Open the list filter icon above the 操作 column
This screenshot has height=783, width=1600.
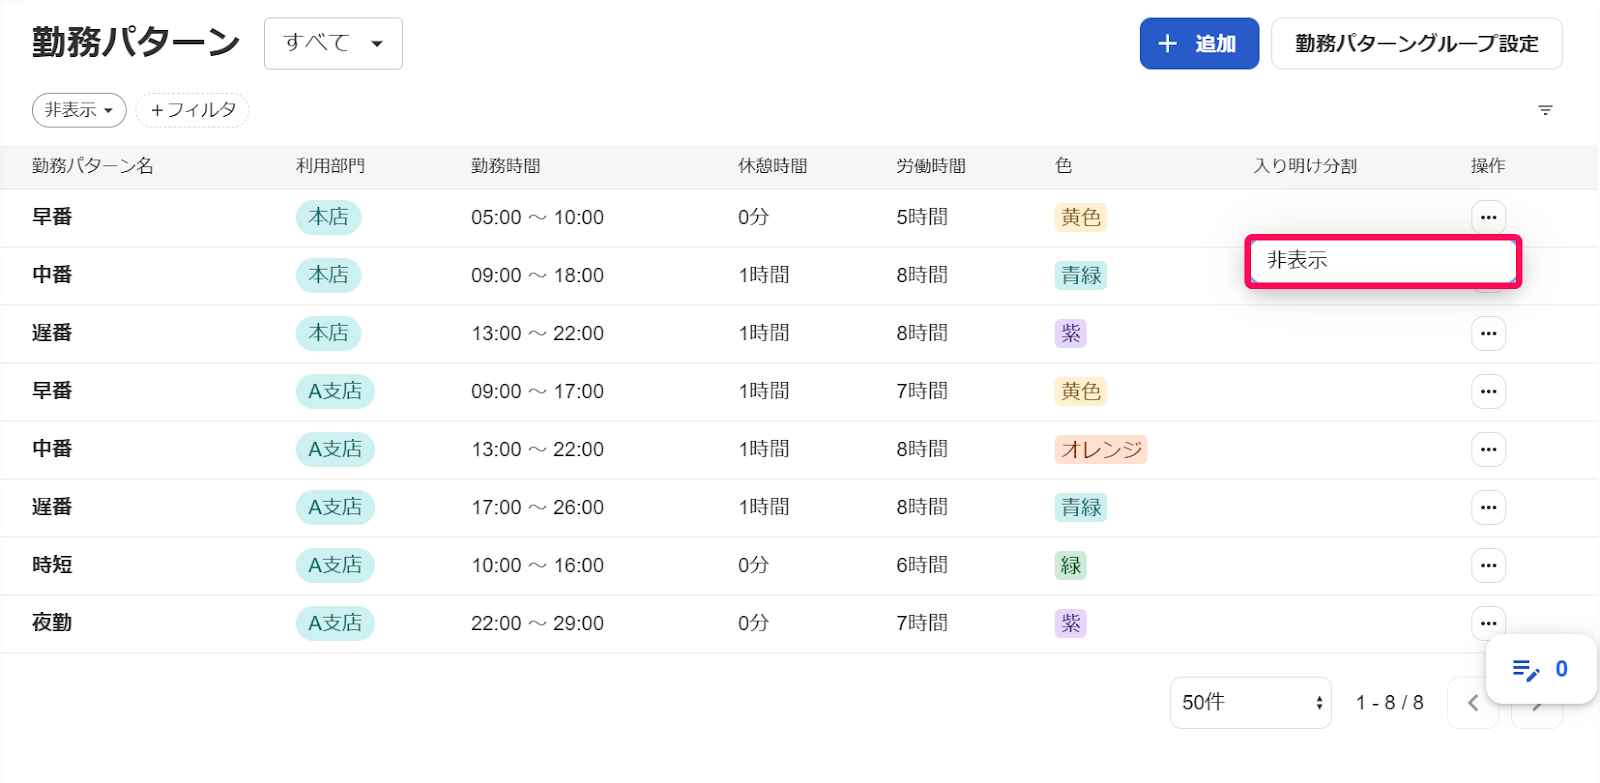click(1545, 110)
